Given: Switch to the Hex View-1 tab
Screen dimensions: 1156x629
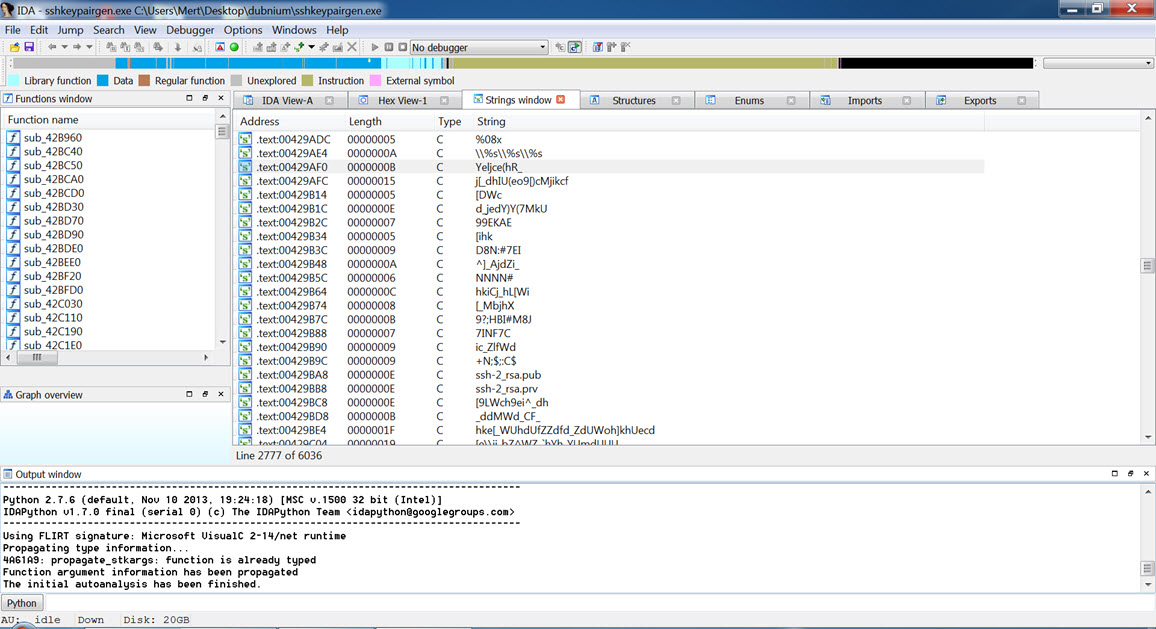Looking at the screenshot, I should (402, 100).
